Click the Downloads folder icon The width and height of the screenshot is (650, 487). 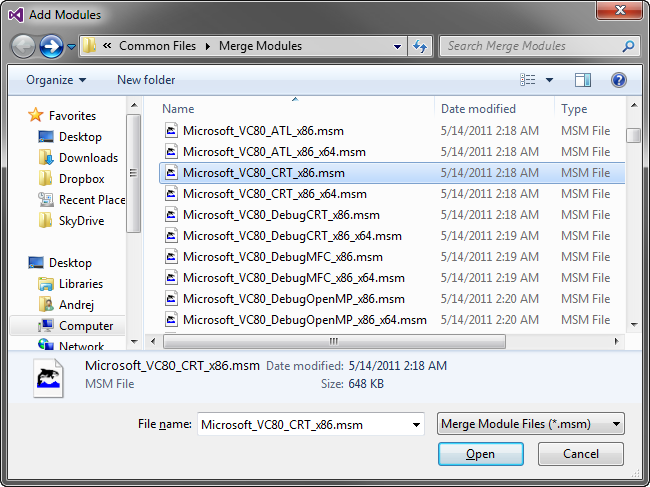coord(46,158)
